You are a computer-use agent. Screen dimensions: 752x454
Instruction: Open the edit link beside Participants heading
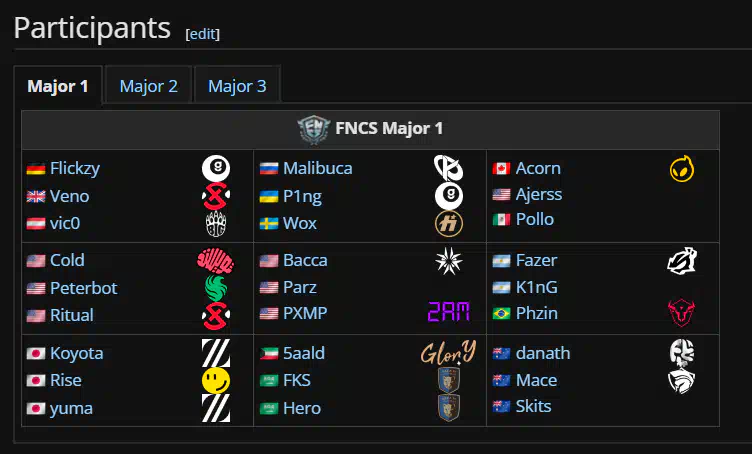click(203, 34)
